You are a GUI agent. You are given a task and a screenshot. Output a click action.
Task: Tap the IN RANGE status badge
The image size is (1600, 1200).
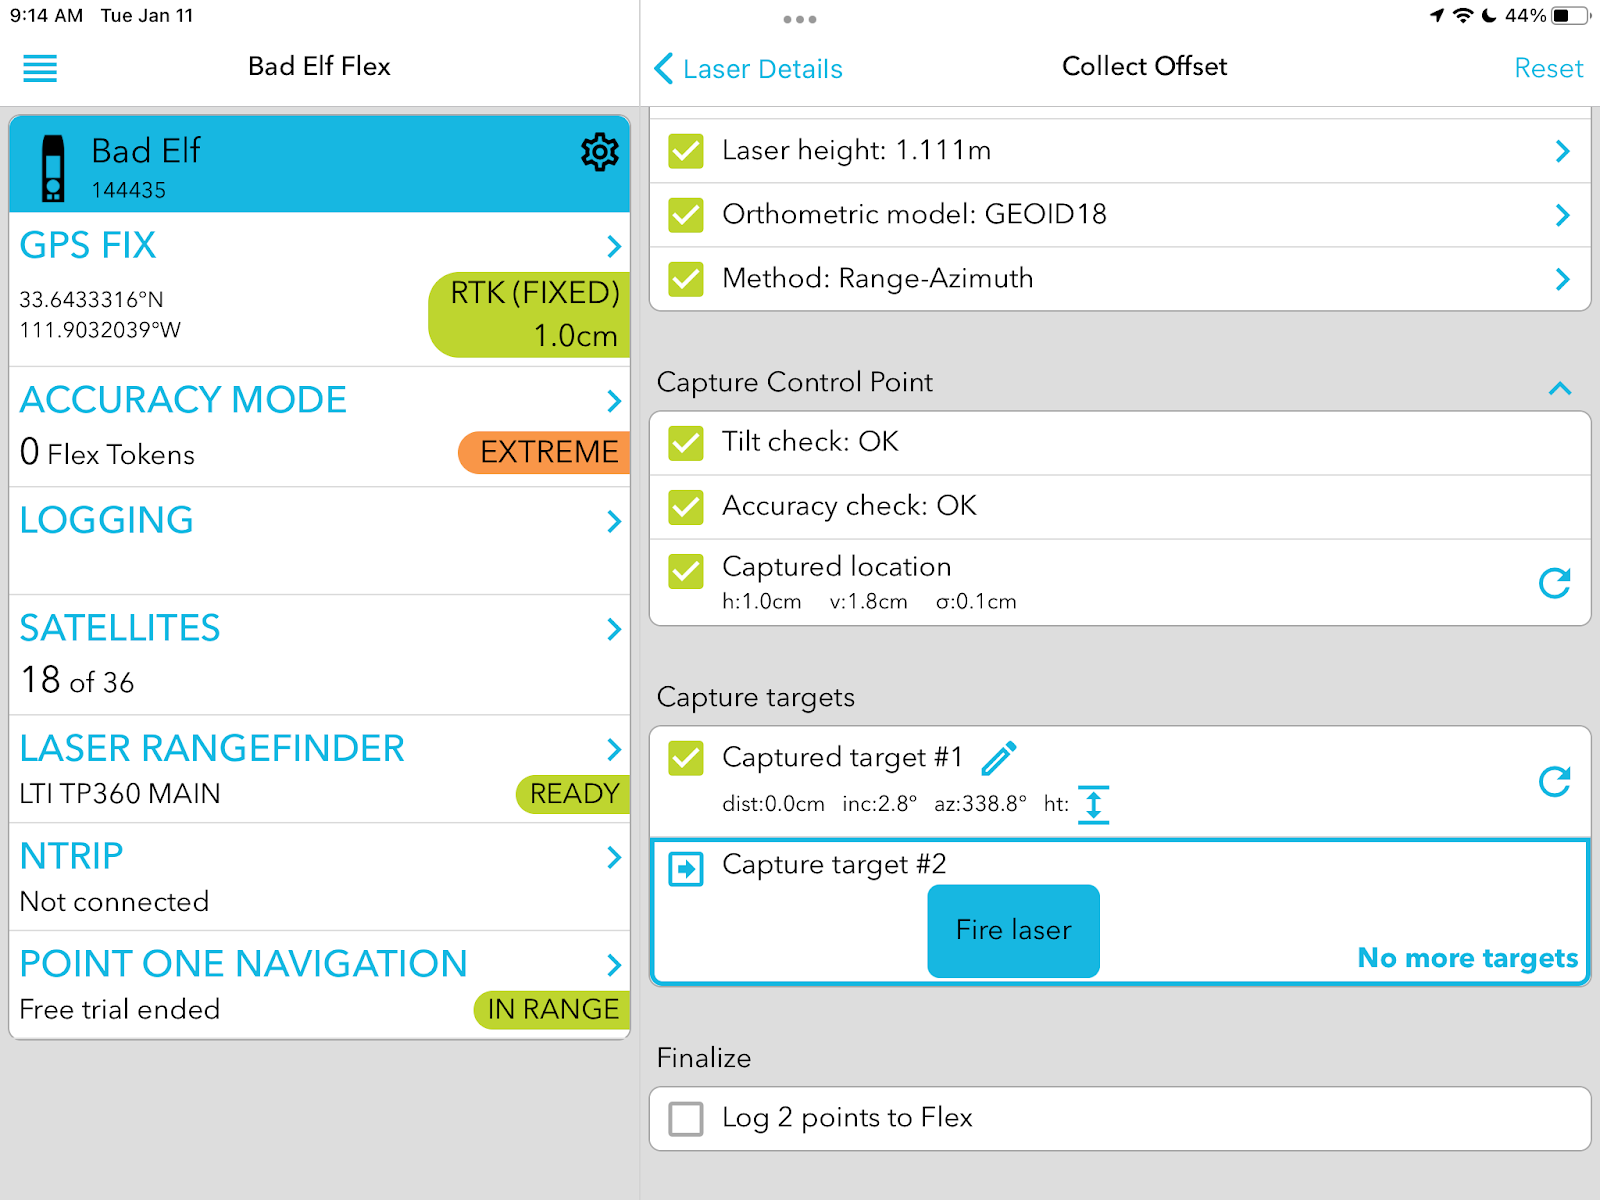(552, 1010)
